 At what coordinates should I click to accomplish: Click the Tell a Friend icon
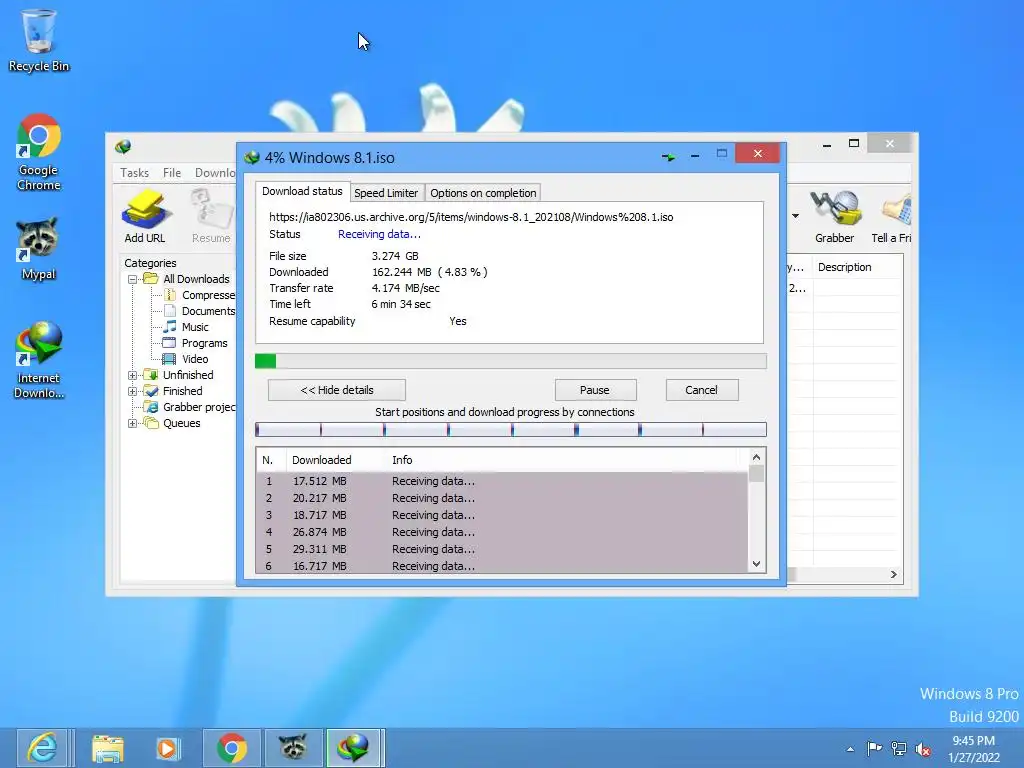tap(891, 216)
